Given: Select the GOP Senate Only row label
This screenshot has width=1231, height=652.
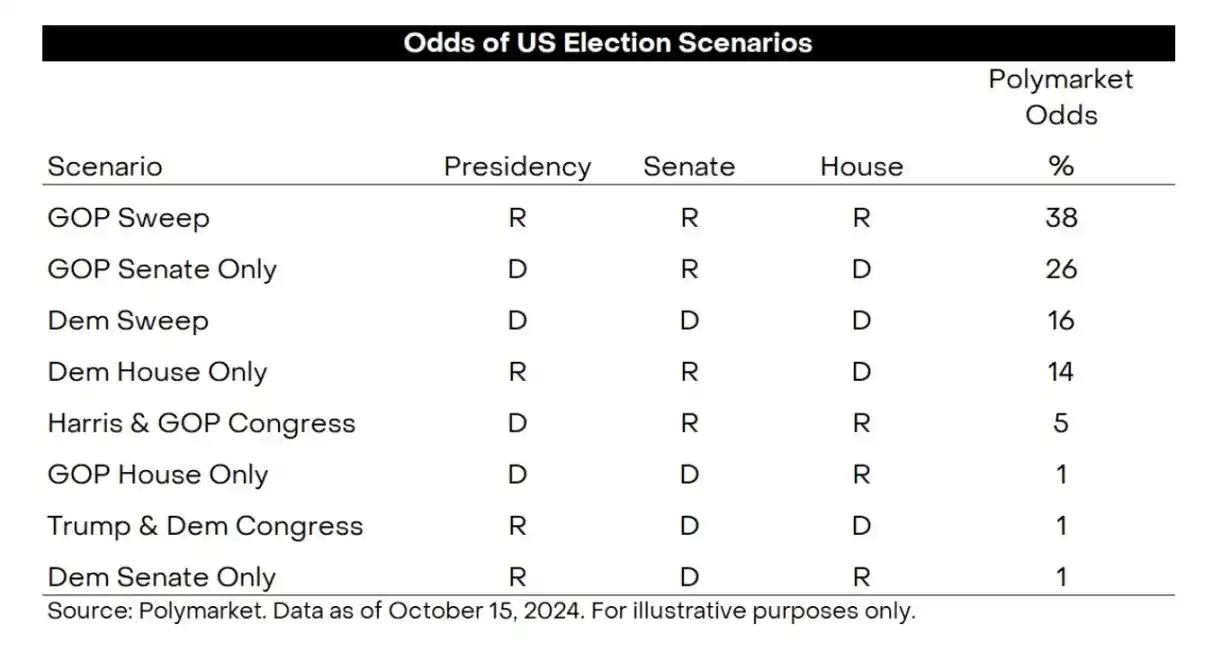Looking at the screenshot, I should [x=162, y=269].
